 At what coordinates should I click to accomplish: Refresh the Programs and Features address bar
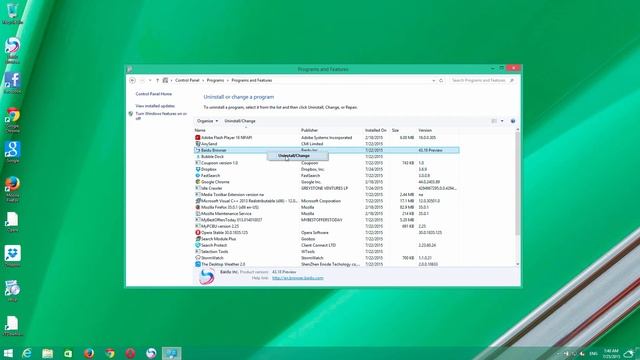[441, 80]
